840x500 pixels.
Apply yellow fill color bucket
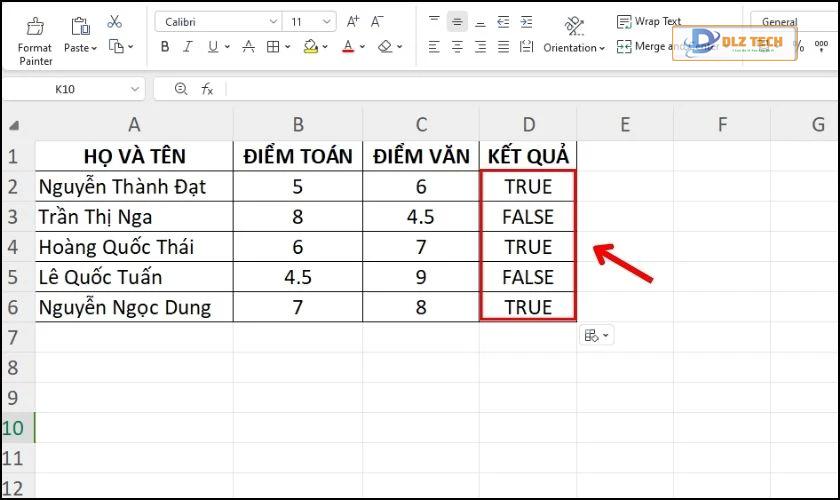(311, 47)
